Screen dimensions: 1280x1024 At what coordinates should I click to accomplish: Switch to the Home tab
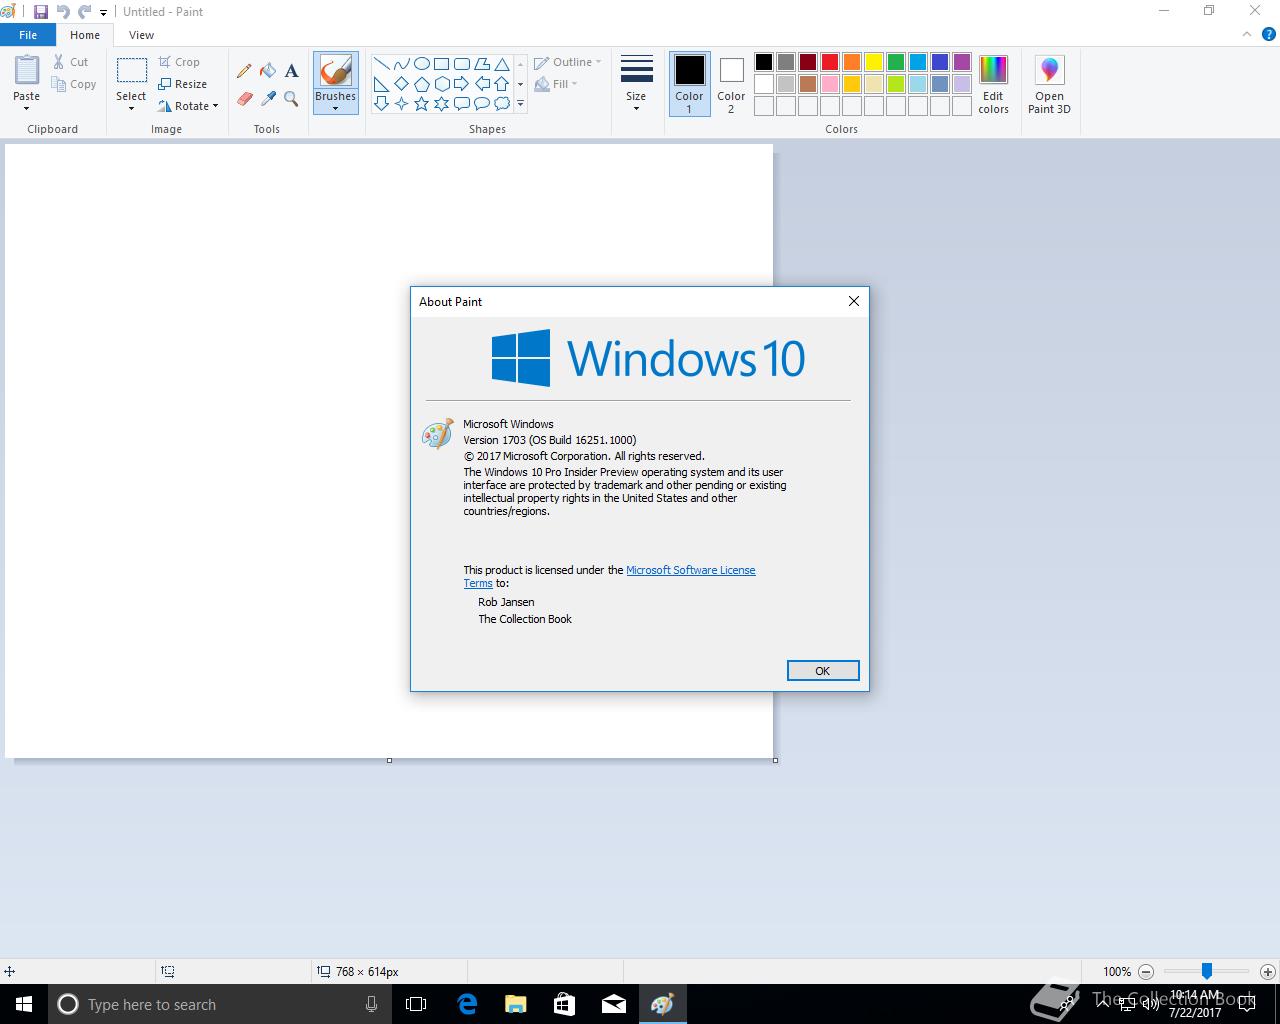pyautogui.click(x=85, y=35)
